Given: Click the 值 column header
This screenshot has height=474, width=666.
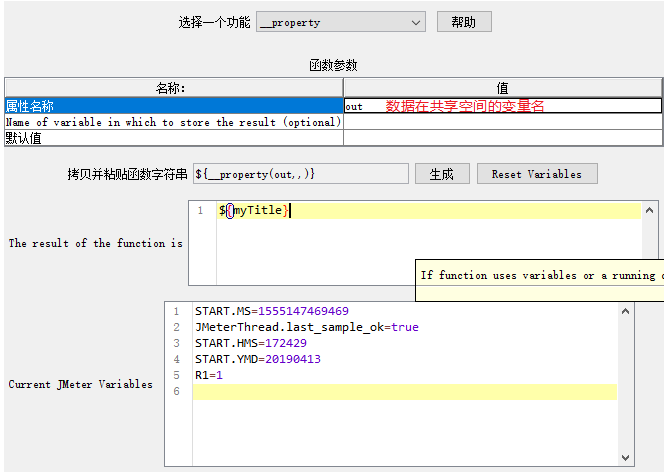Looking at the screenshot, I should coord(502,88).
